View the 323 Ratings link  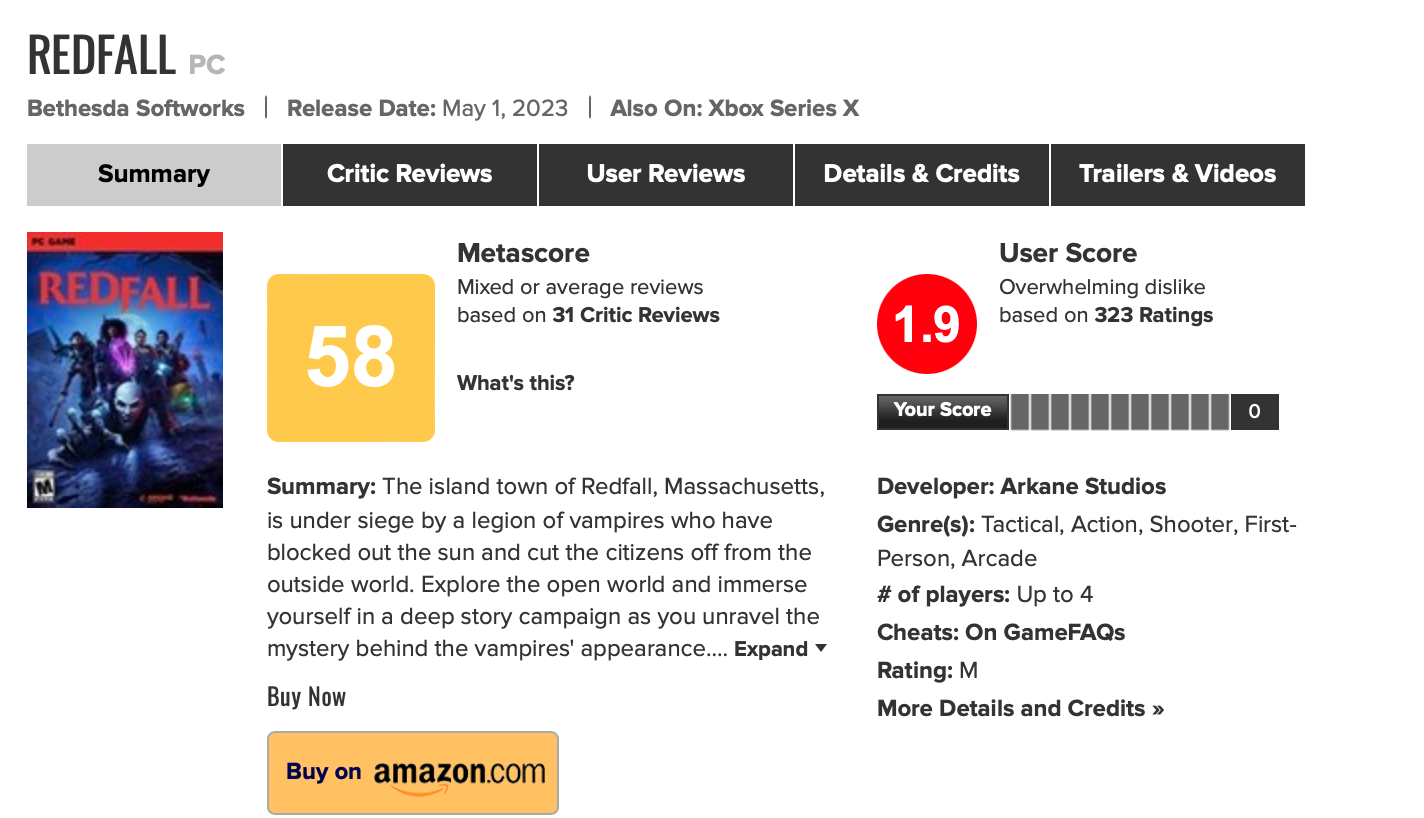[1154, 315]
